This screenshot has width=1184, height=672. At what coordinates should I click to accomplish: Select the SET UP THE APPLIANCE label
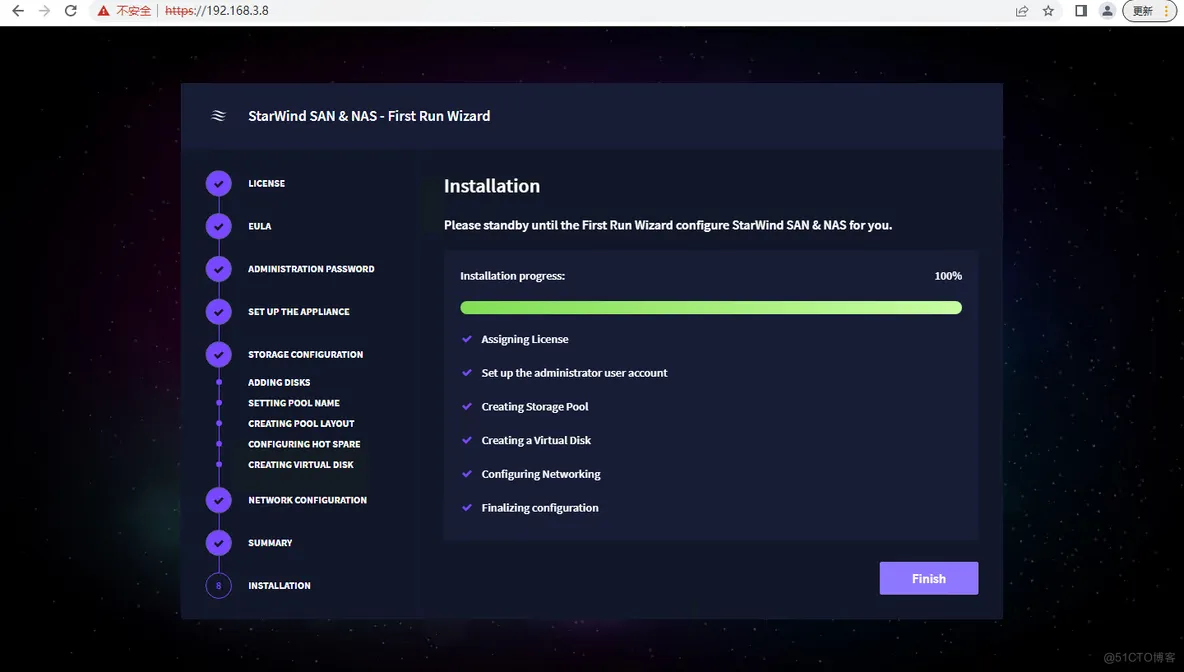298,311
